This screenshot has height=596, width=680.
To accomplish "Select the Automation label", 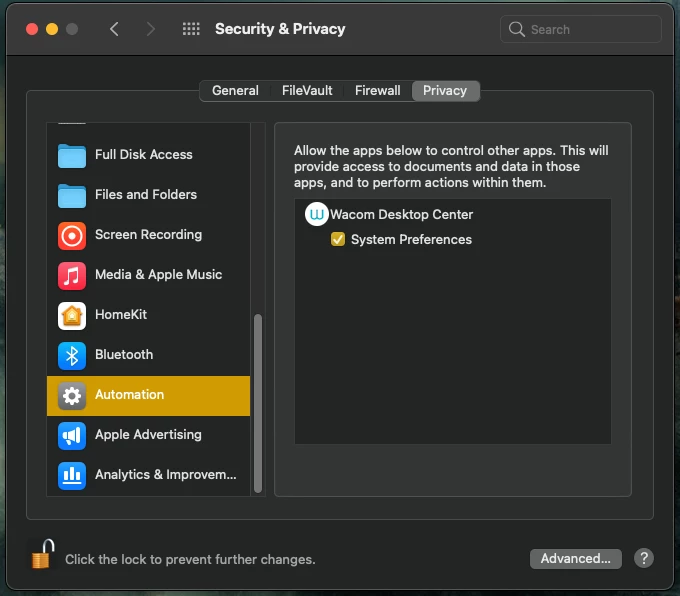I will tap(130, 394).
